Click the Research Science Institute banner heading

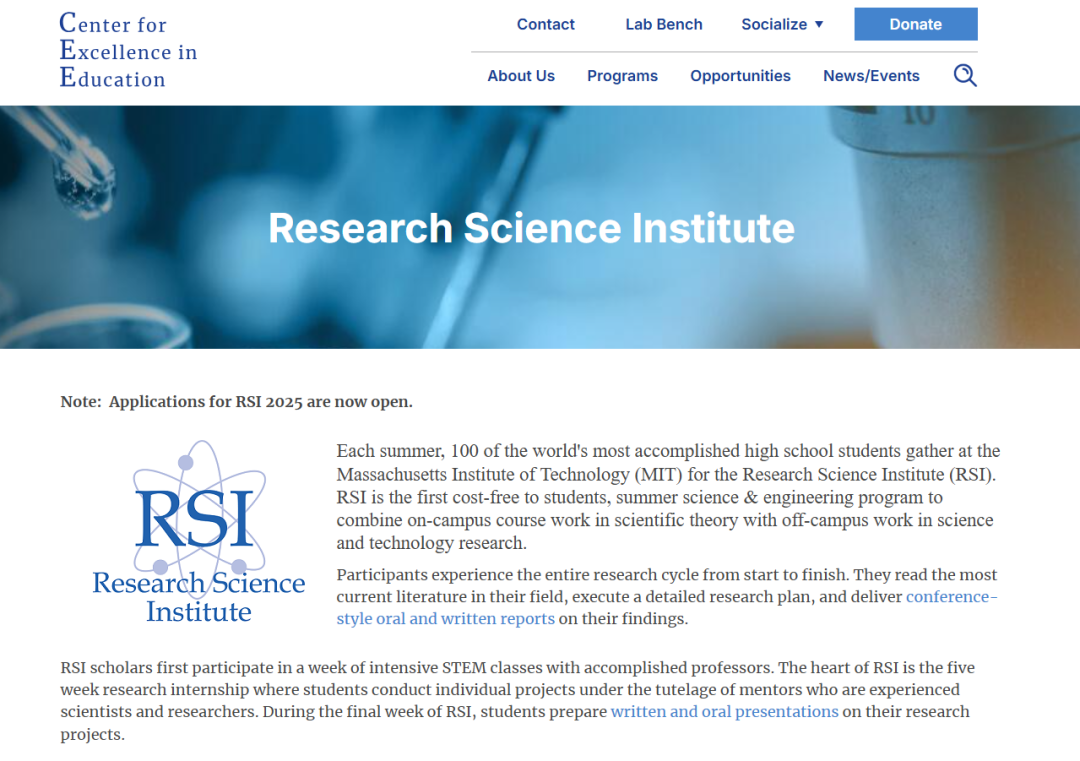coord(531,228)
